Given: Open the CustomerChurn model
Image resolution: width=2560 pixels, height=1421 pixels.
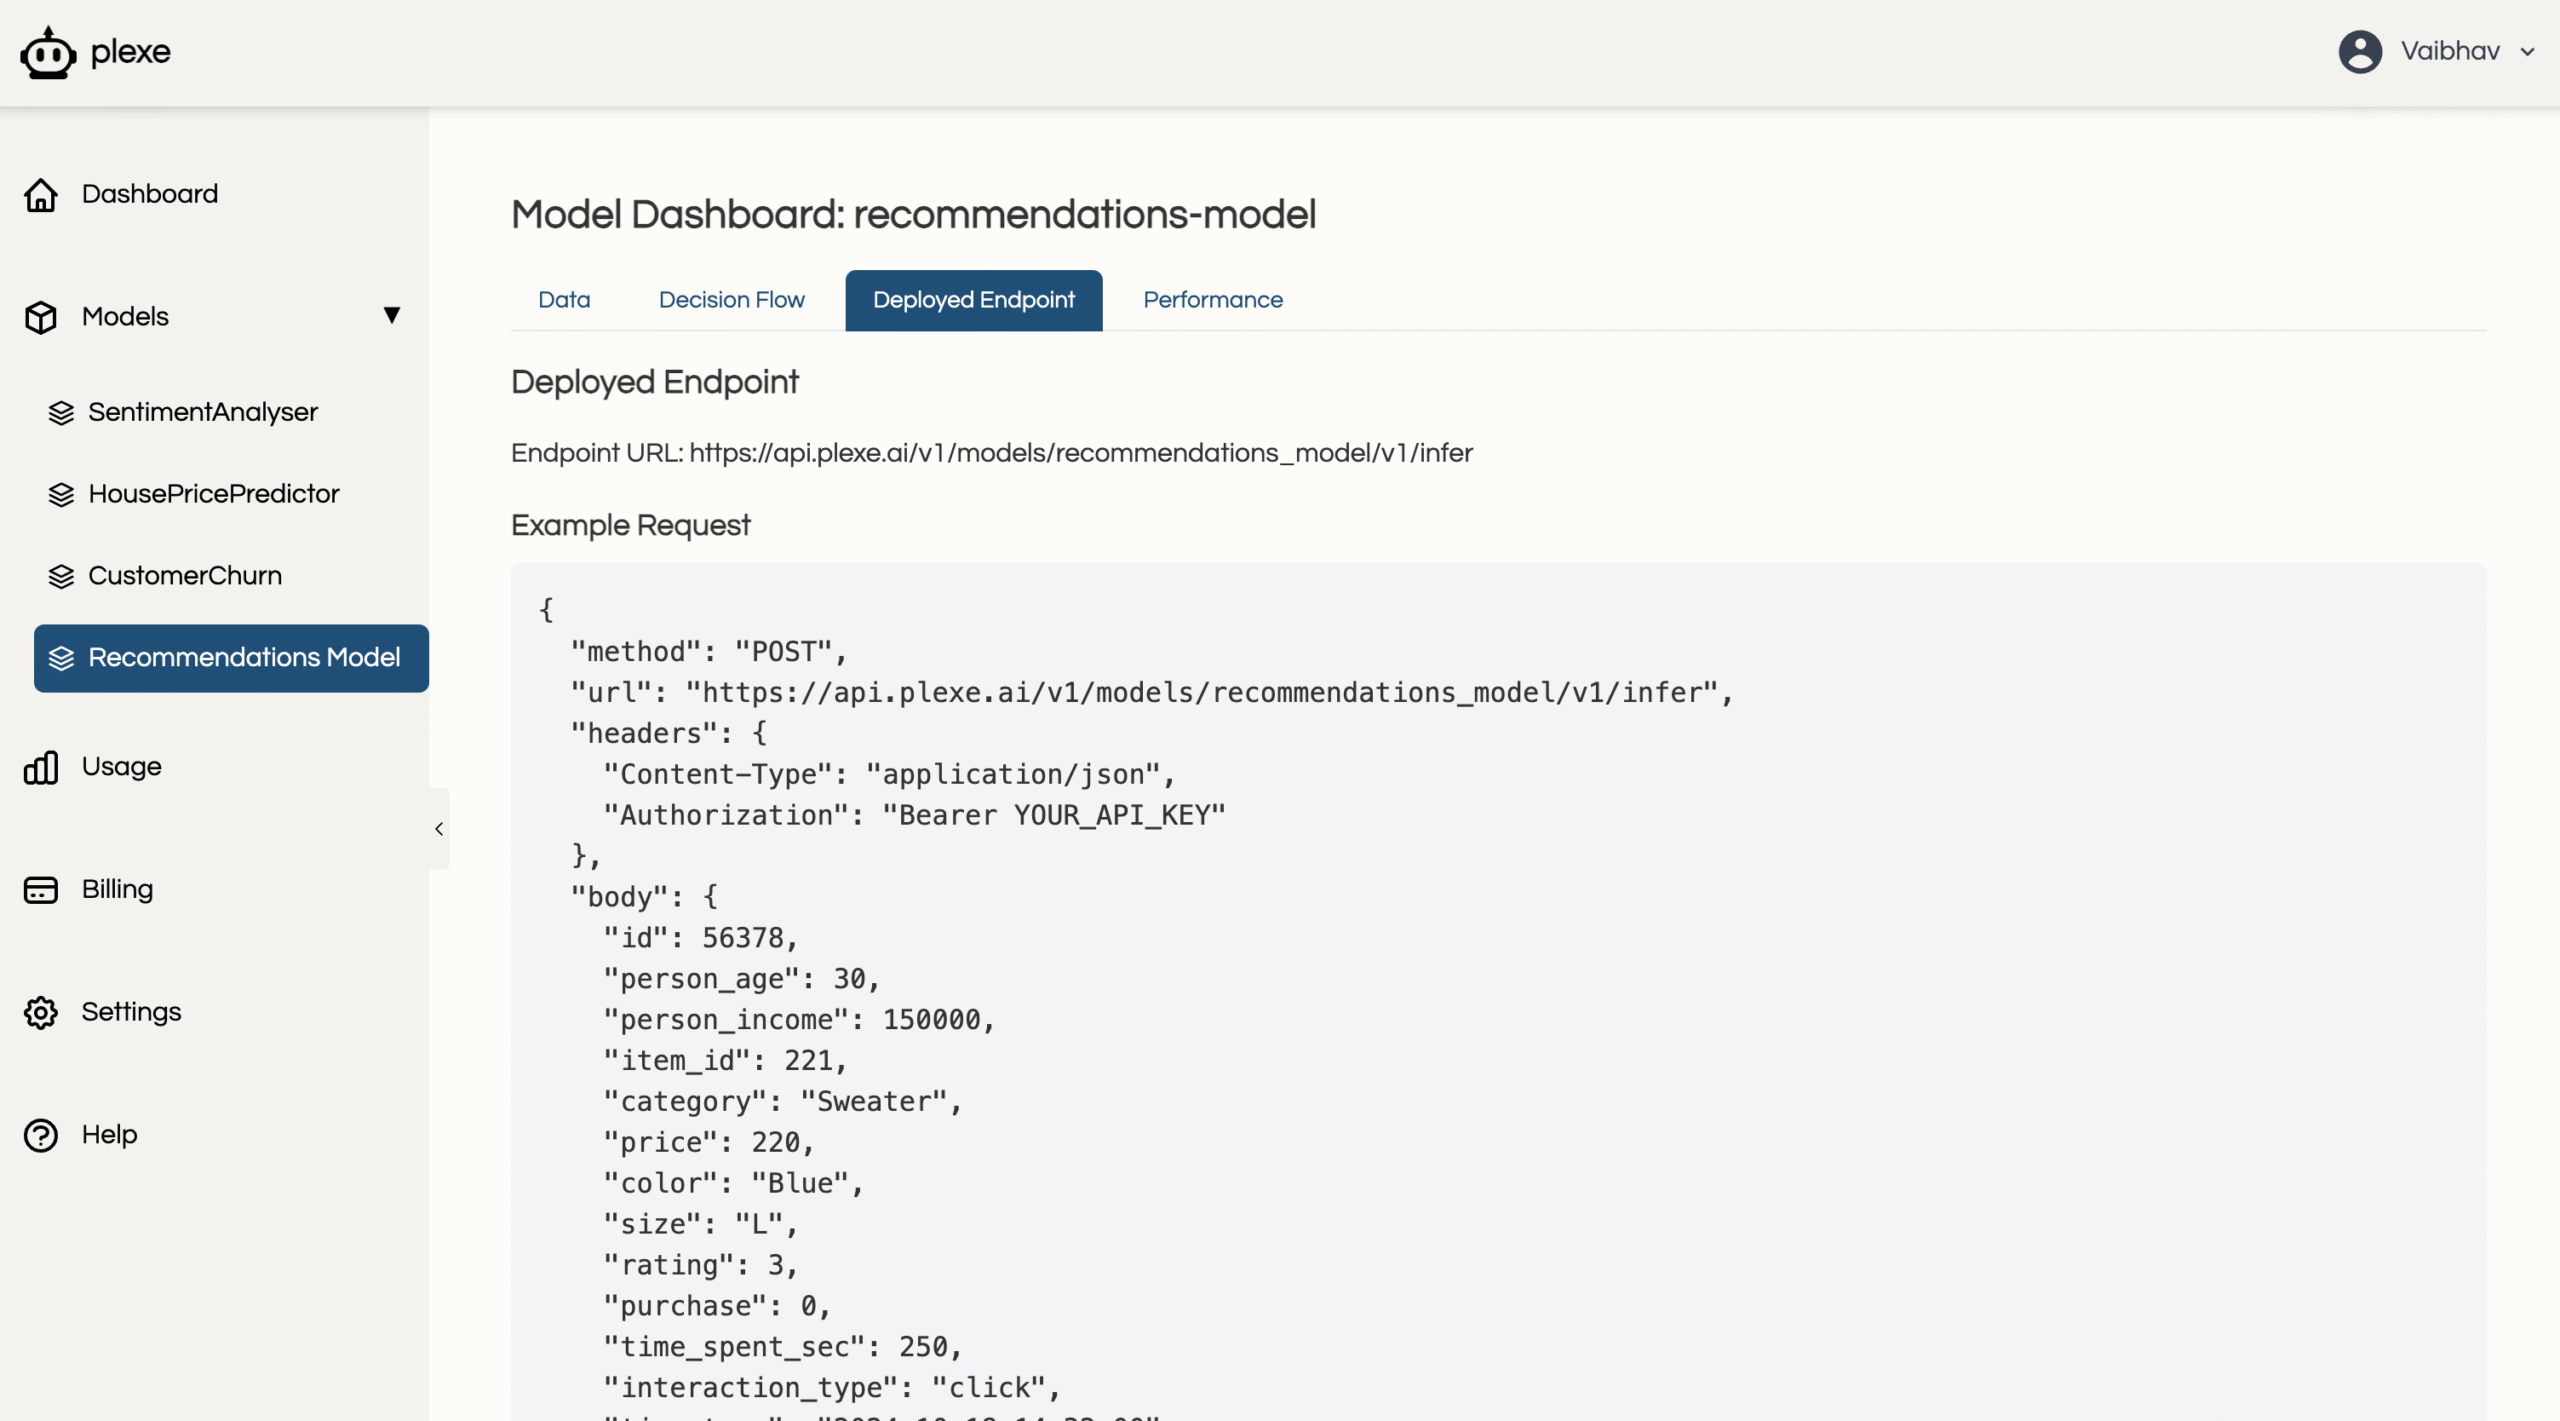Looking at the screenshot, I should [x=185, y=576].
